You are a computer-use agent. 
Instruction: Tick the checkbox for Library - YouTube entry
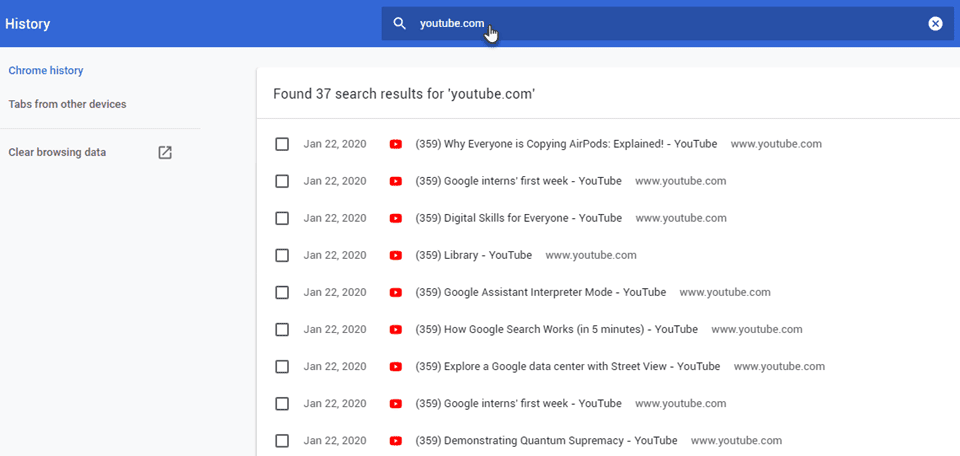coord(282,255)
